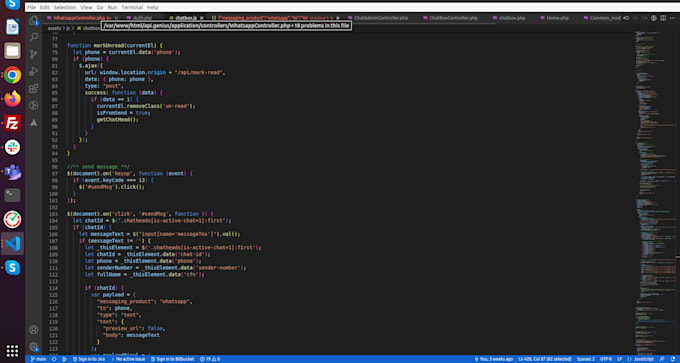This screenshot has height=363, width=680.
Task: Open Terminal from the dock
Action: tap(12, 195)
